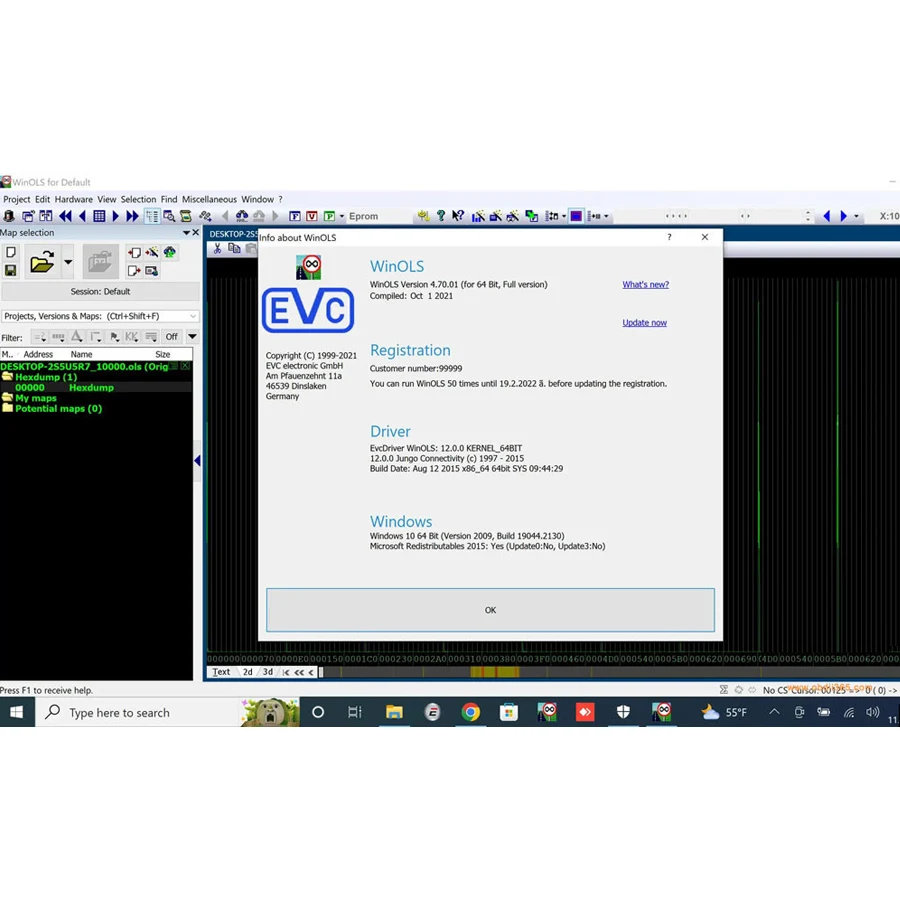Screen dimensions: 900x900
Task: Click the floppy disk save icon
Action: tap(11, 270)
